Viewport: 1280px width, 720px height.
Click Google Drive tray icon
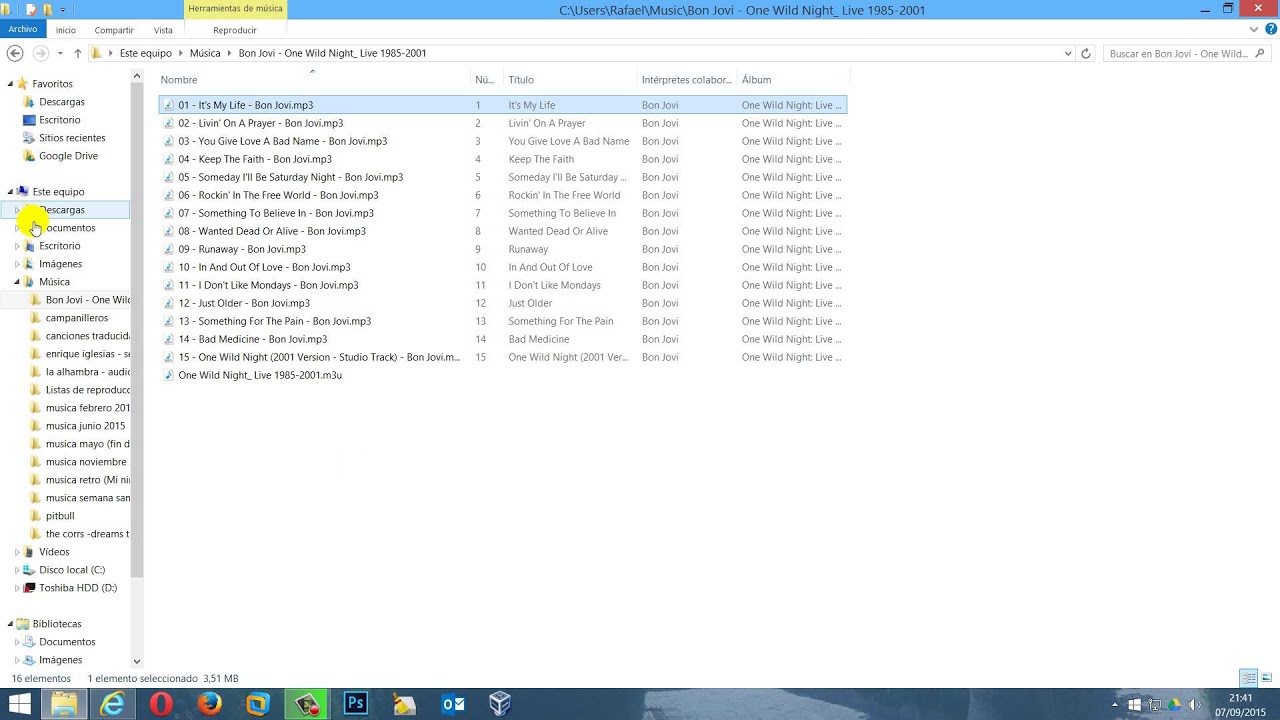click(1175, 704)
